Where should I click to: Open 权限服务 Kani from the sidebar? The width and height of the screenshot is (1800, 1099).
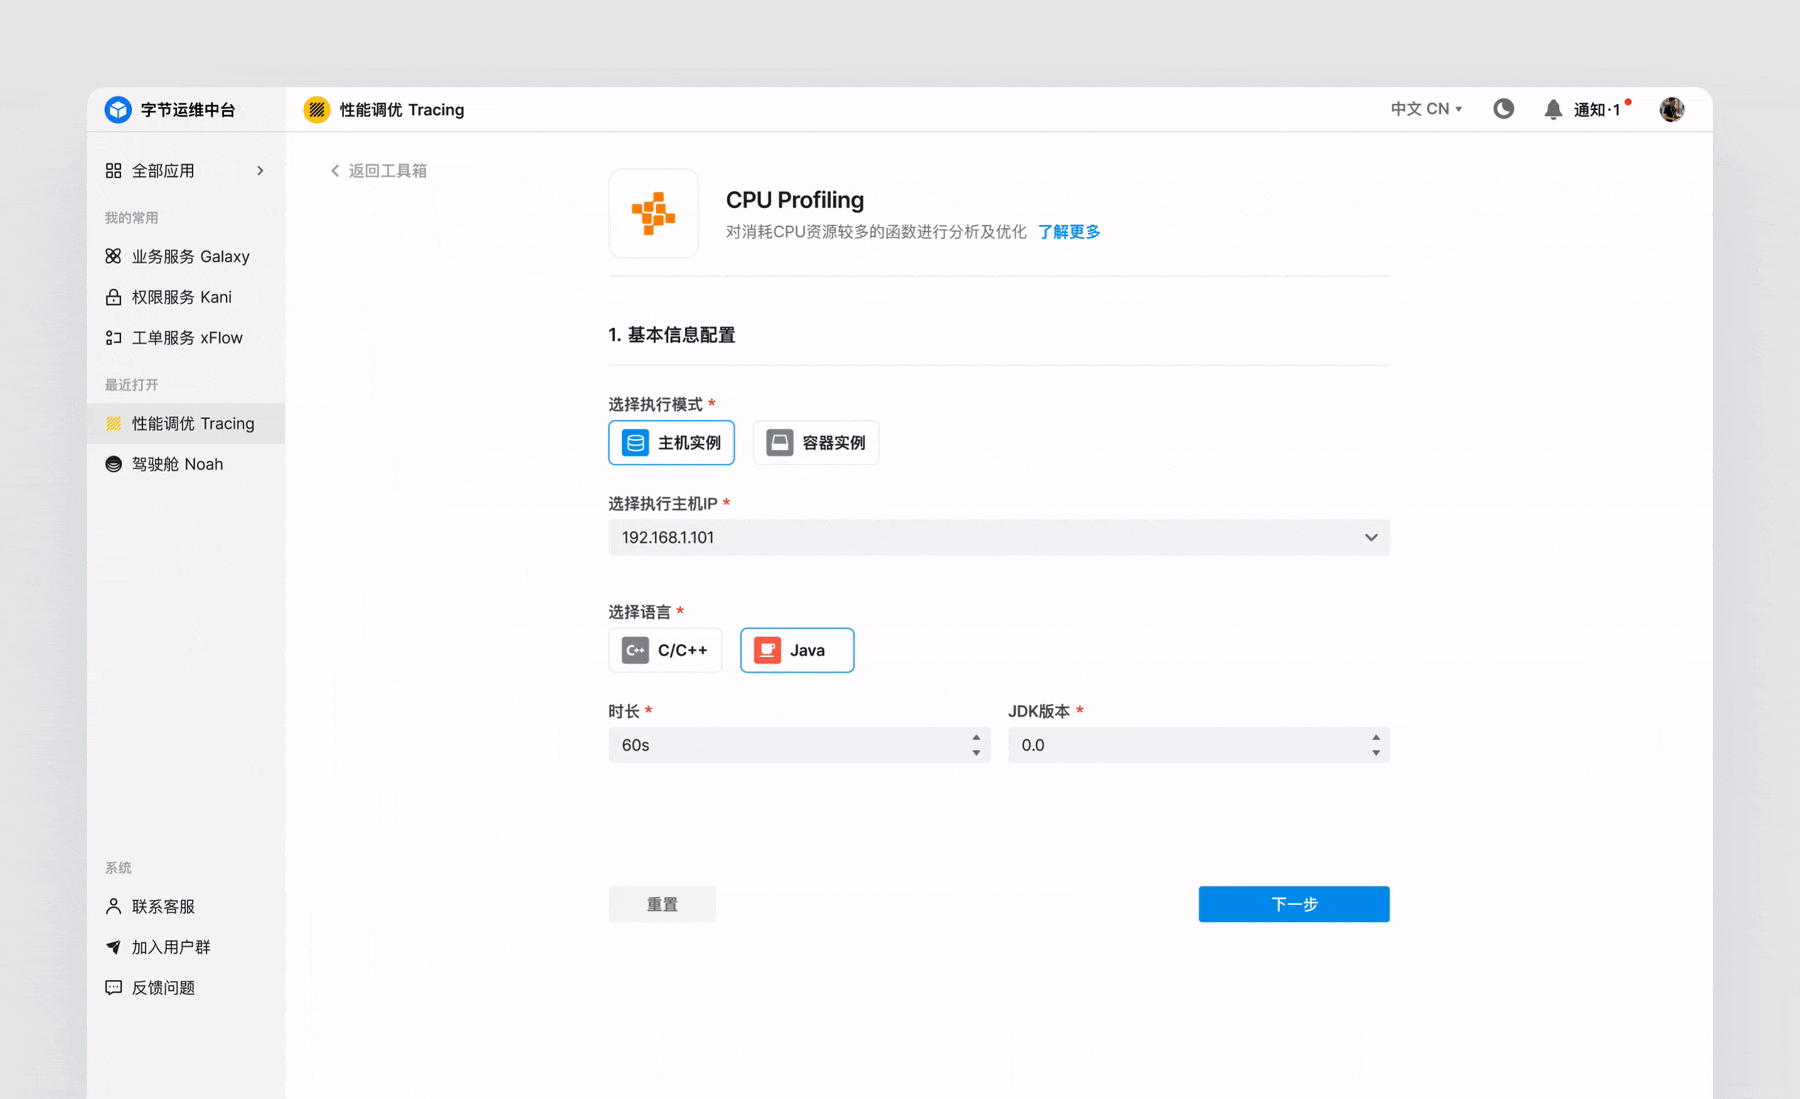(113, 296)
